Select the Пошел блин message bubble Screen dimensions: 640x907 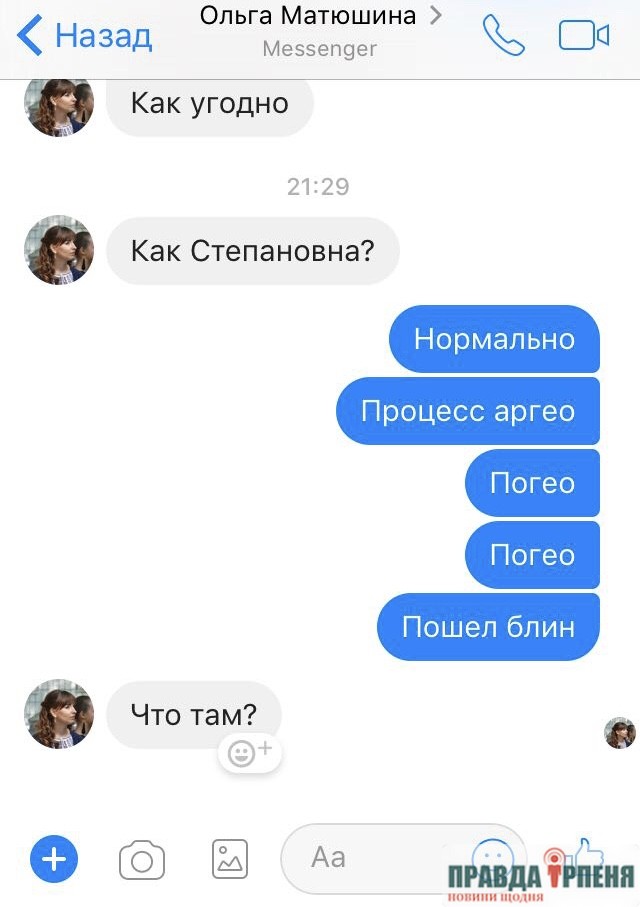click(488, 627)
